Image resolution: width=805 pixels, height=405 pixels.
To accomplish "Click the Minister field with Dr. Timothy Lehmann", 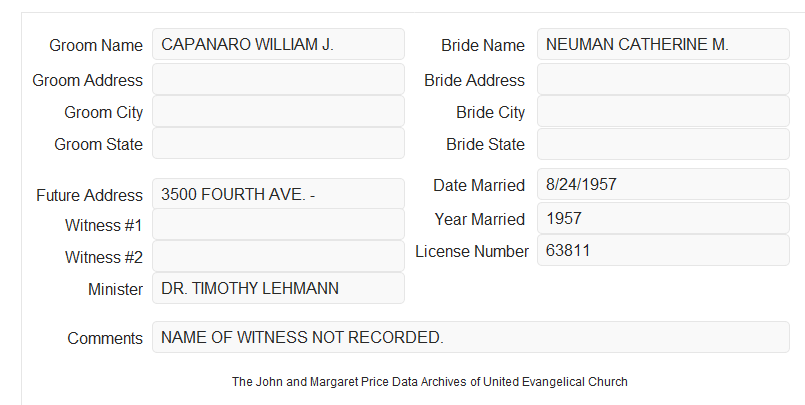I will click(278, 288).
